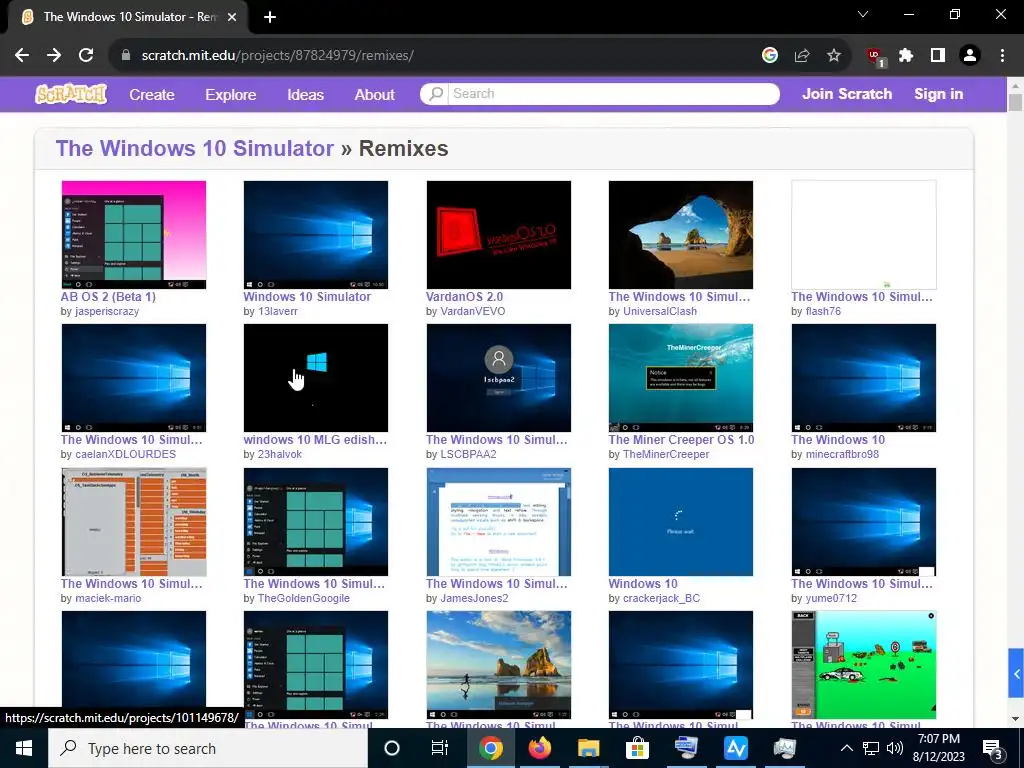The height and width of the screenshot is (768, 1024).
Task: Open maciek-mario's orange blocks thumbnail
Action: (x=134, y=522)
